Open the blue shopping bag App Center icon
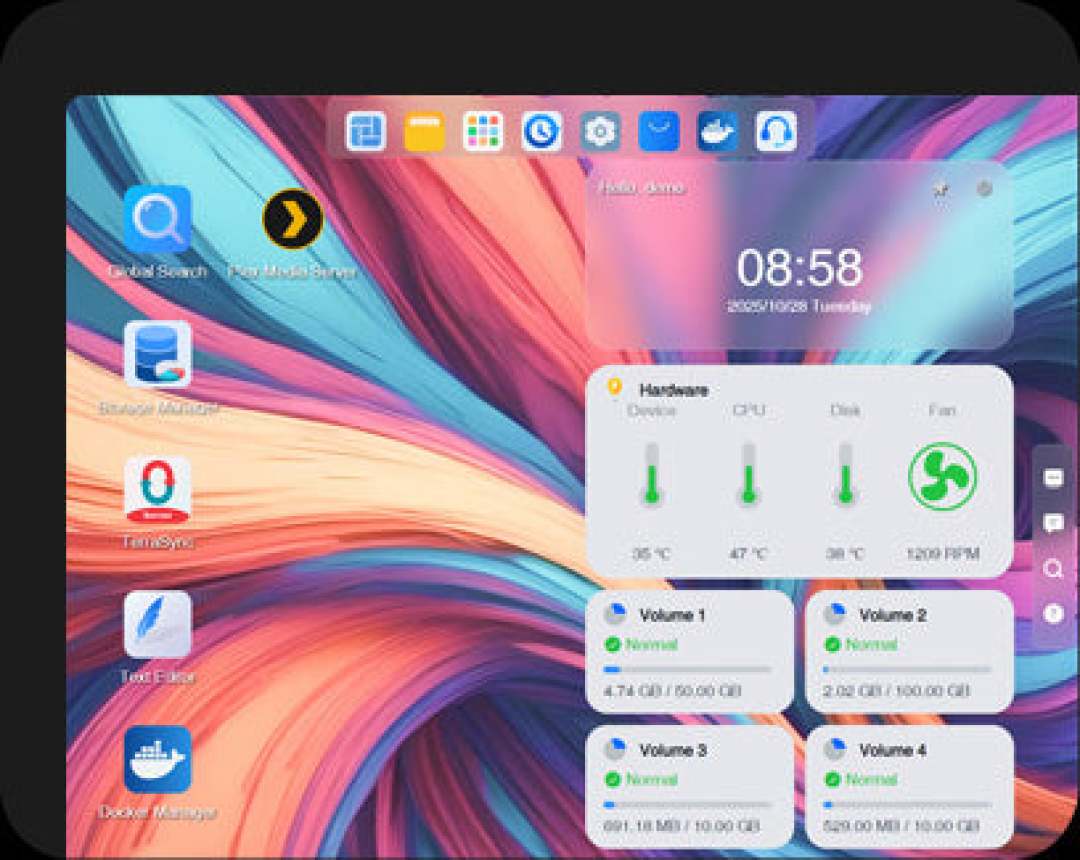This screenshot has height=860, width=1080. (659, 131)
